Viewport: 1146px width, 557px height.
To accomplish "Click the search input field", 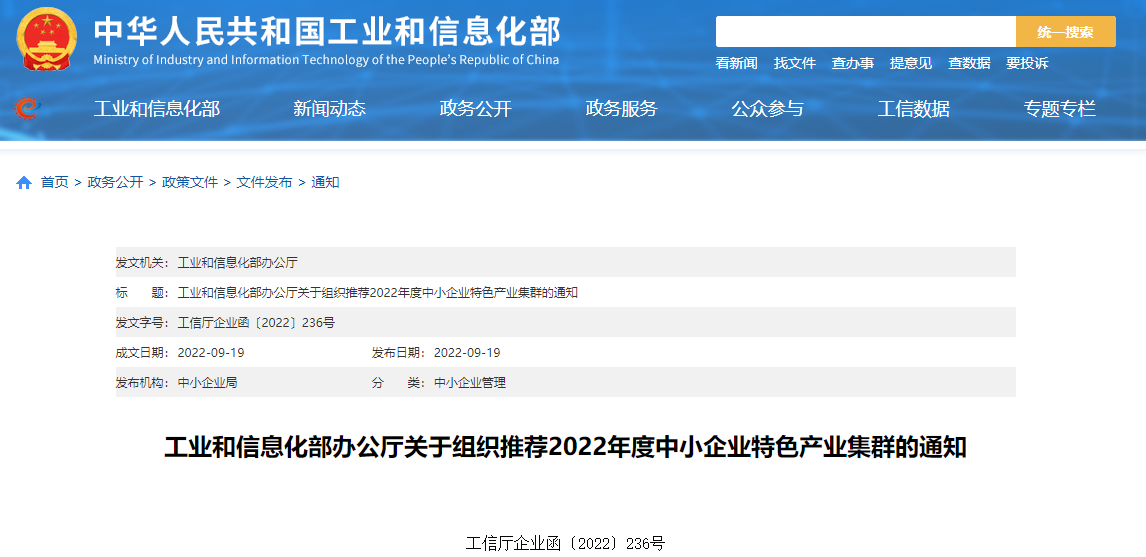I will 865,32.
